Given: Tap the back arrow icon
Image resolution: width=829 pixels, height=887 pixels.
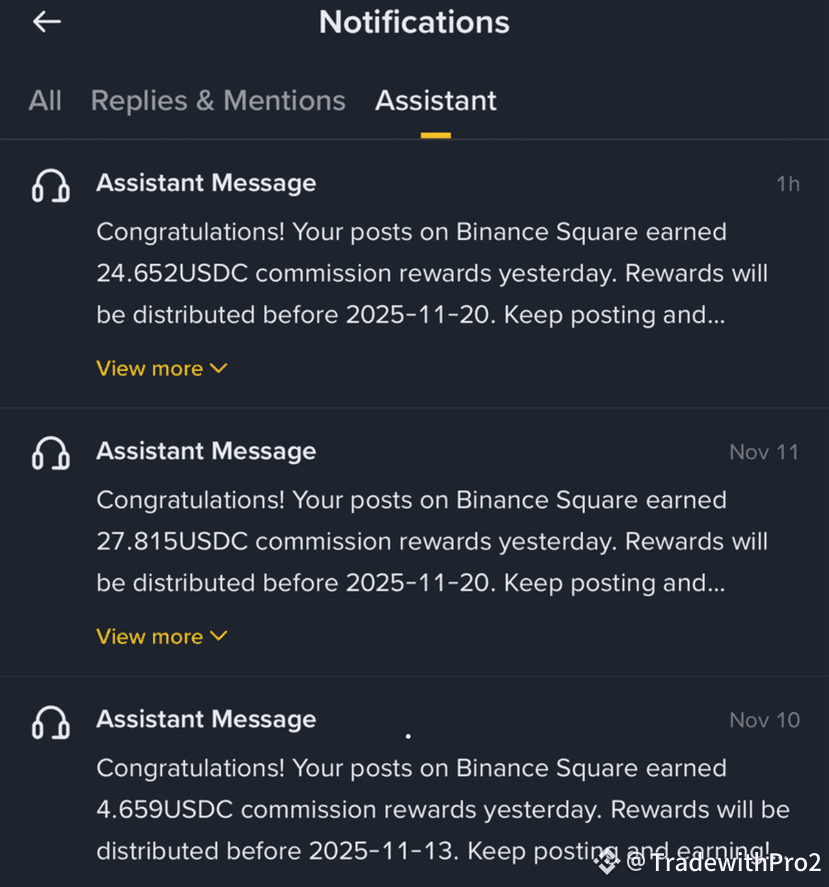Looking at the screenshot, I should [47, 22].
